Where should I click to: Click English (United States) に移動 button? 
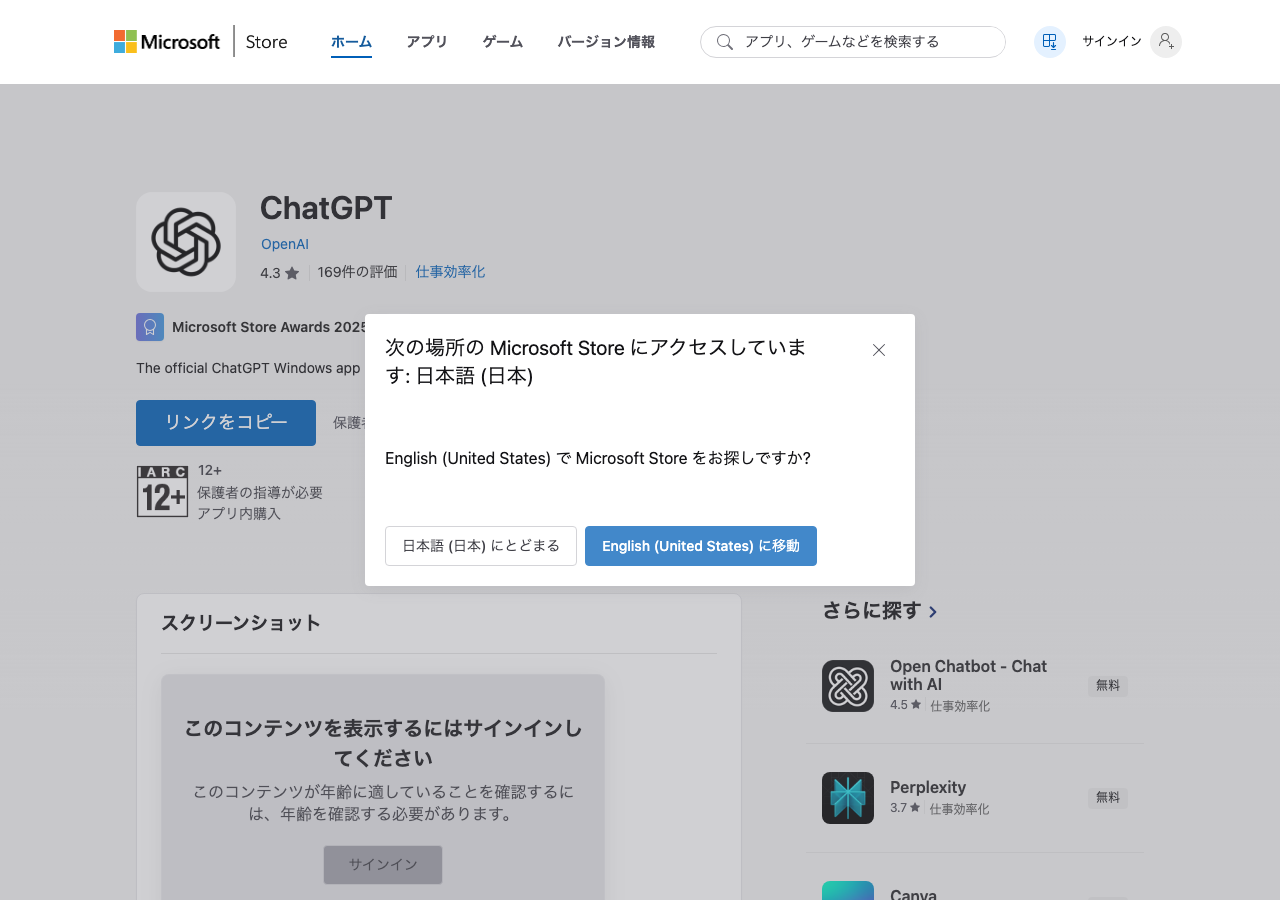click(701, 546)
